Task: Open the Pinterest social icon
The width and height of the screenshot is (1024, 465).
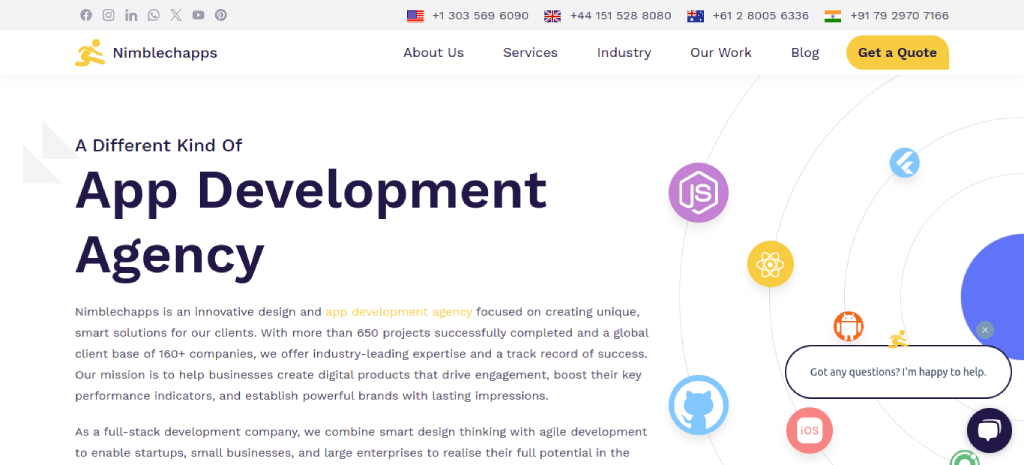Action: [221, 15]
